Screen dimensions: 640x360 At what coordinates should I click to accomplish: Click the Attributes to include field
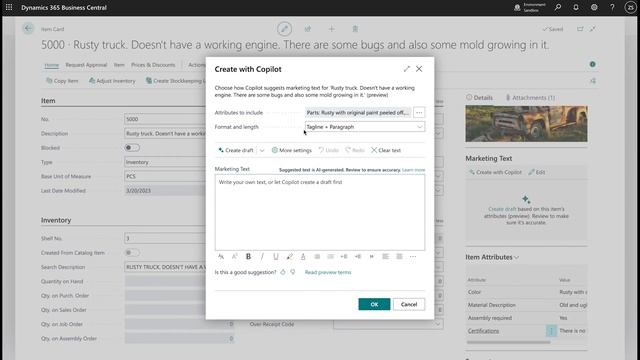358,112
